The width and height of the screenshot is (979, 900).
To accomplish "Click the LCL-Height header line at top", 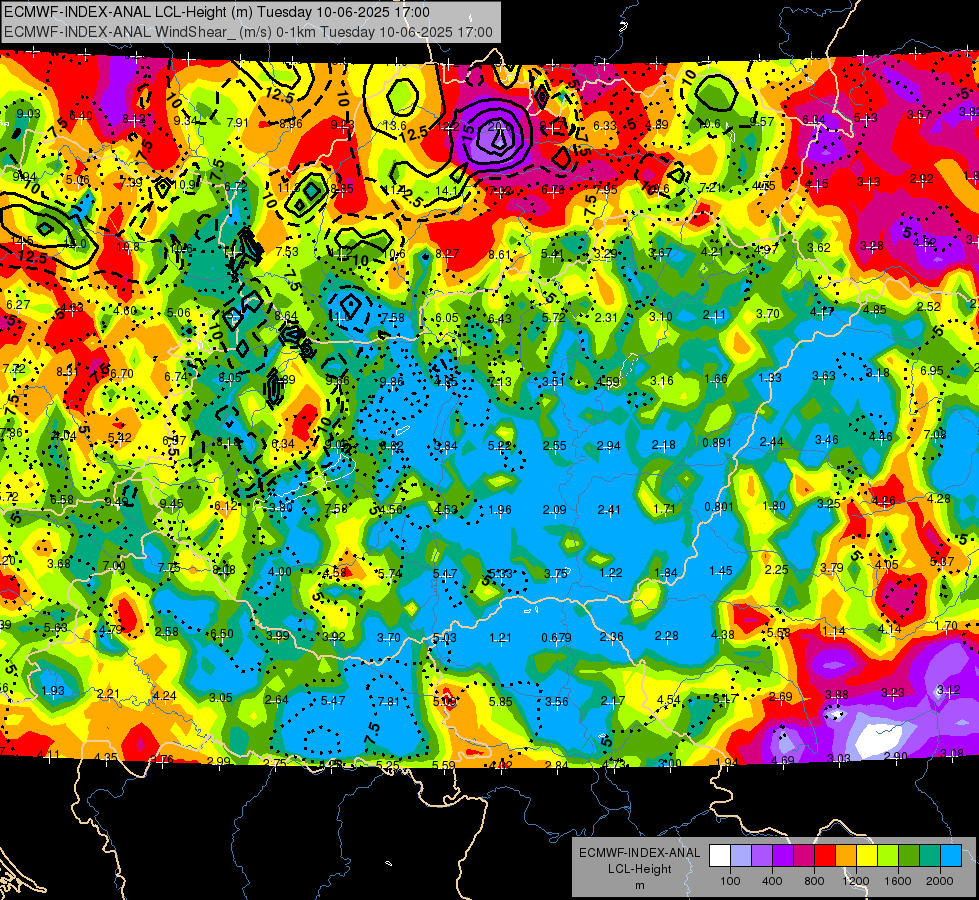I will [x=217, y=12].
